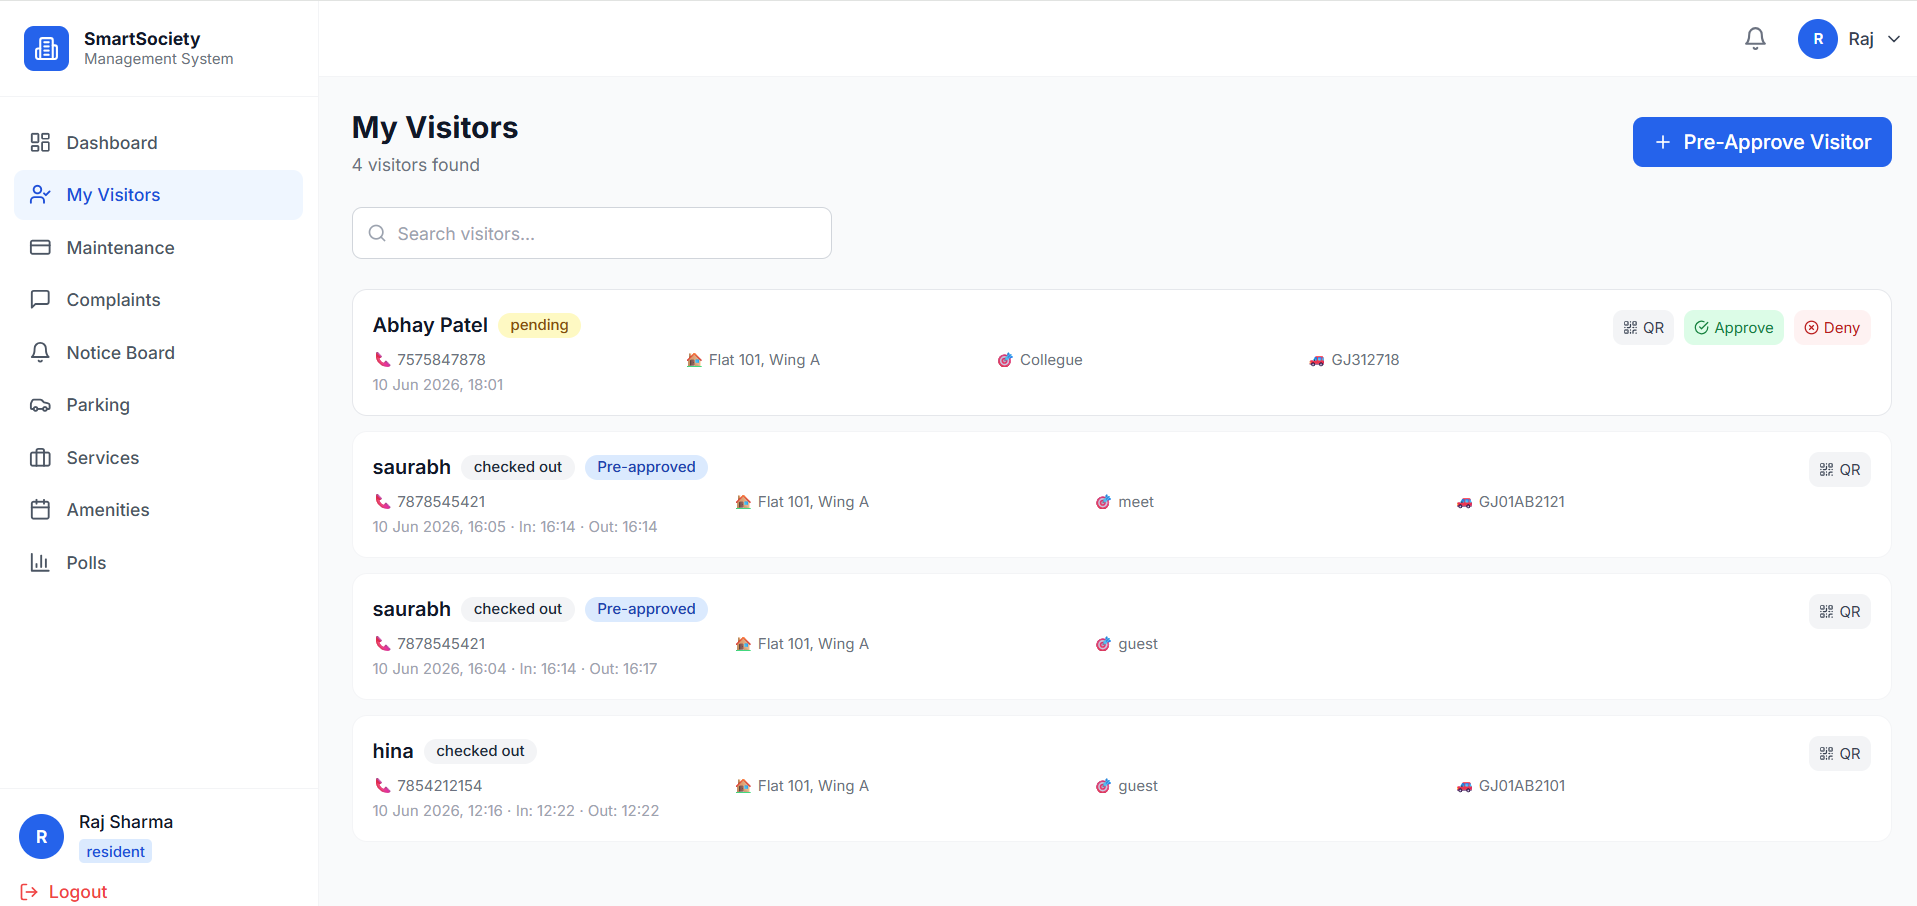Click the Polls bar chart icon
Screen dimensions: 1917x906
tap(40, 563)
